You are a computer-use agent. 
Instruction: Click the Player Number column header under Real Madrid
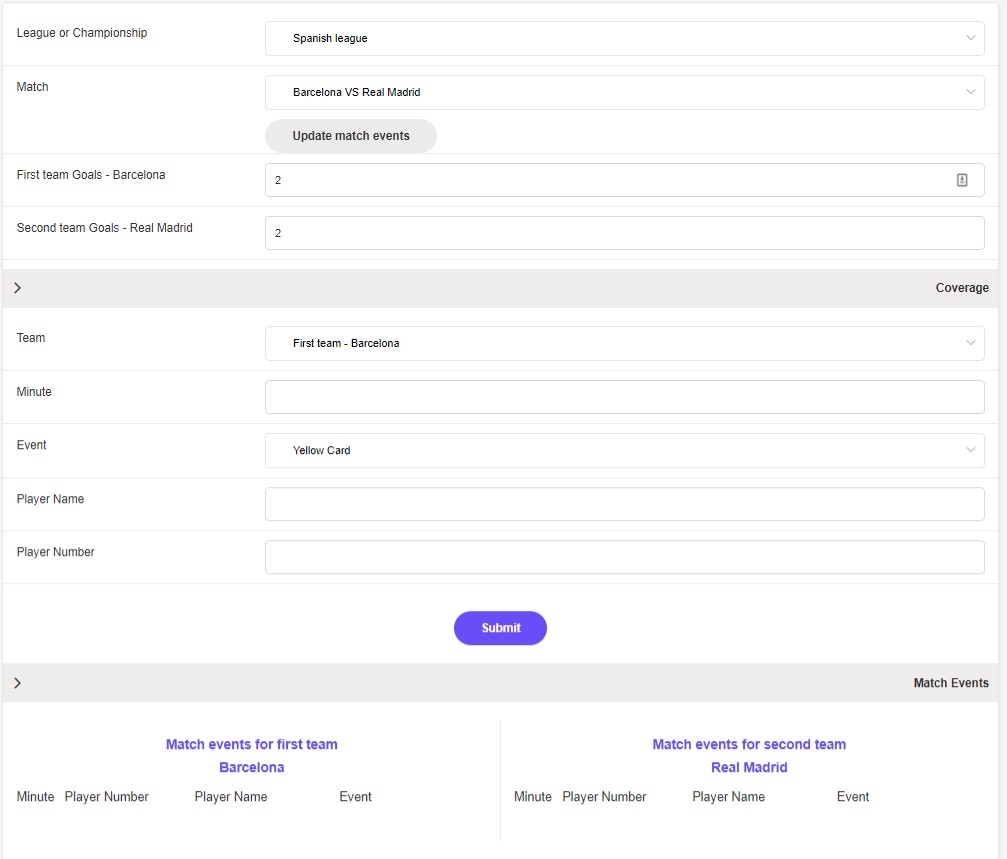(604, 797)
